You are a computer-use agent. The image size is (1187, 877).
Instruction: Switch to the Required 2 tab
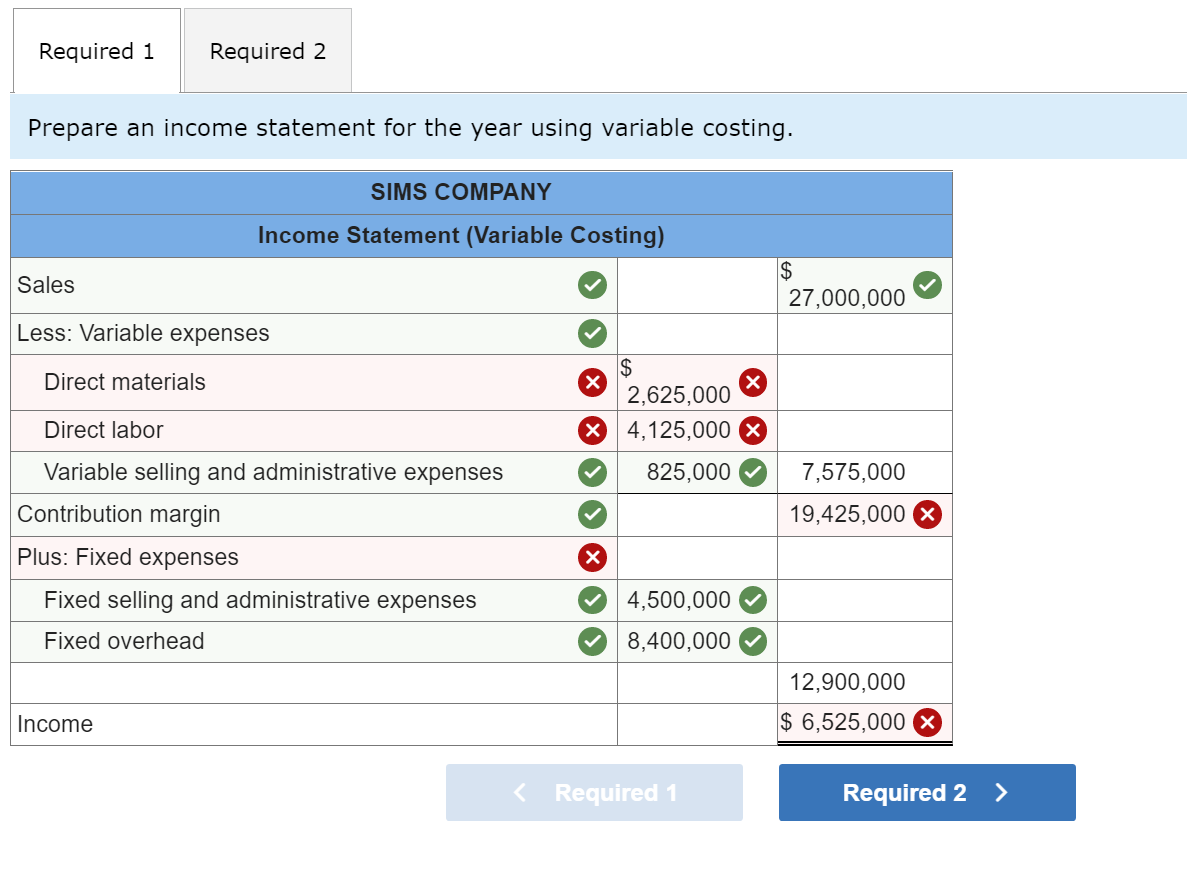[267, 50]
